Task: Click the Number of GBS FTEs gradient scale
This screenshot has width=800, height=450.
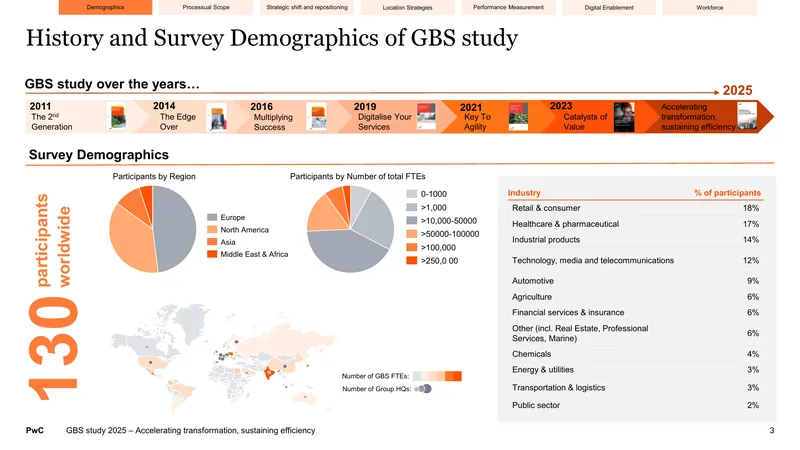Action: click(x=437, y=376)
